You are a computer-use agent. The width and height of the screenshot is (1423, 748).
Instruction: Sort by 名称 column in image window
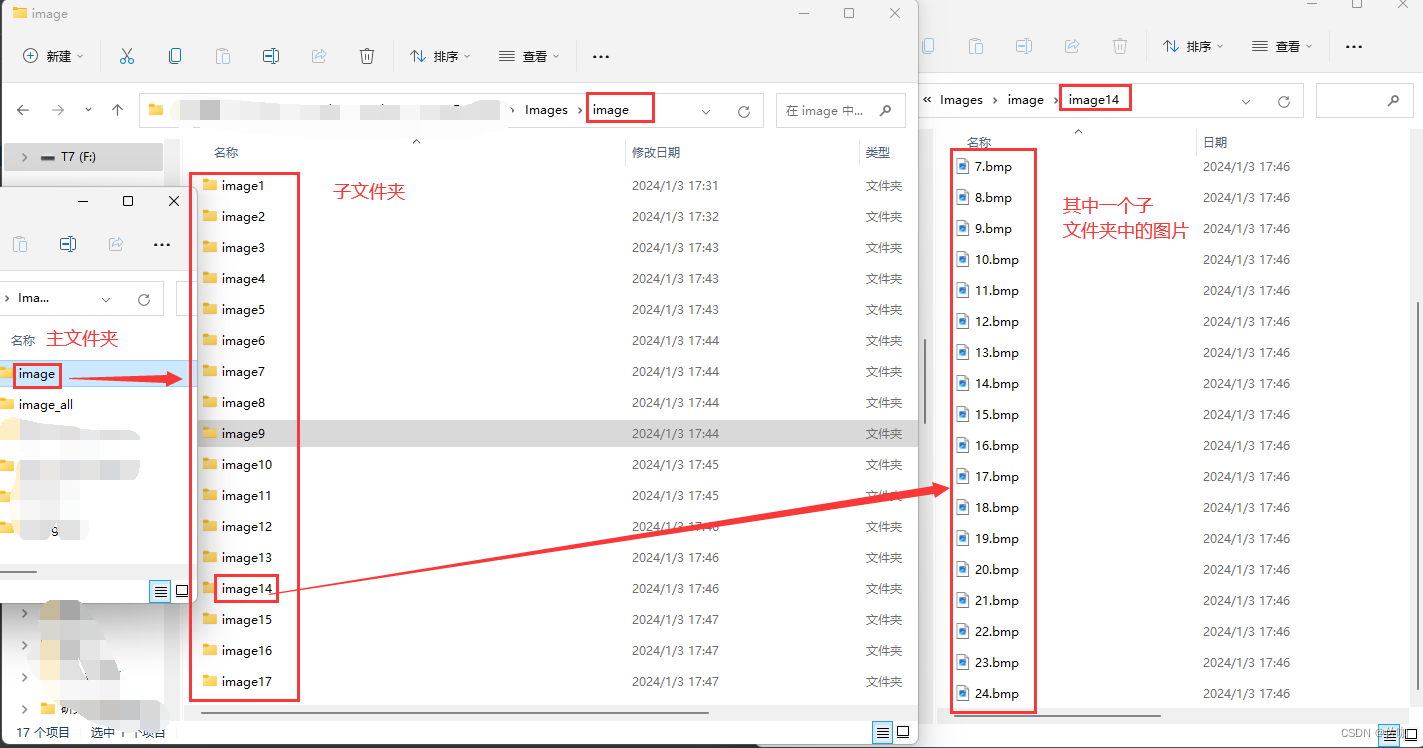[x=226, y=152]
